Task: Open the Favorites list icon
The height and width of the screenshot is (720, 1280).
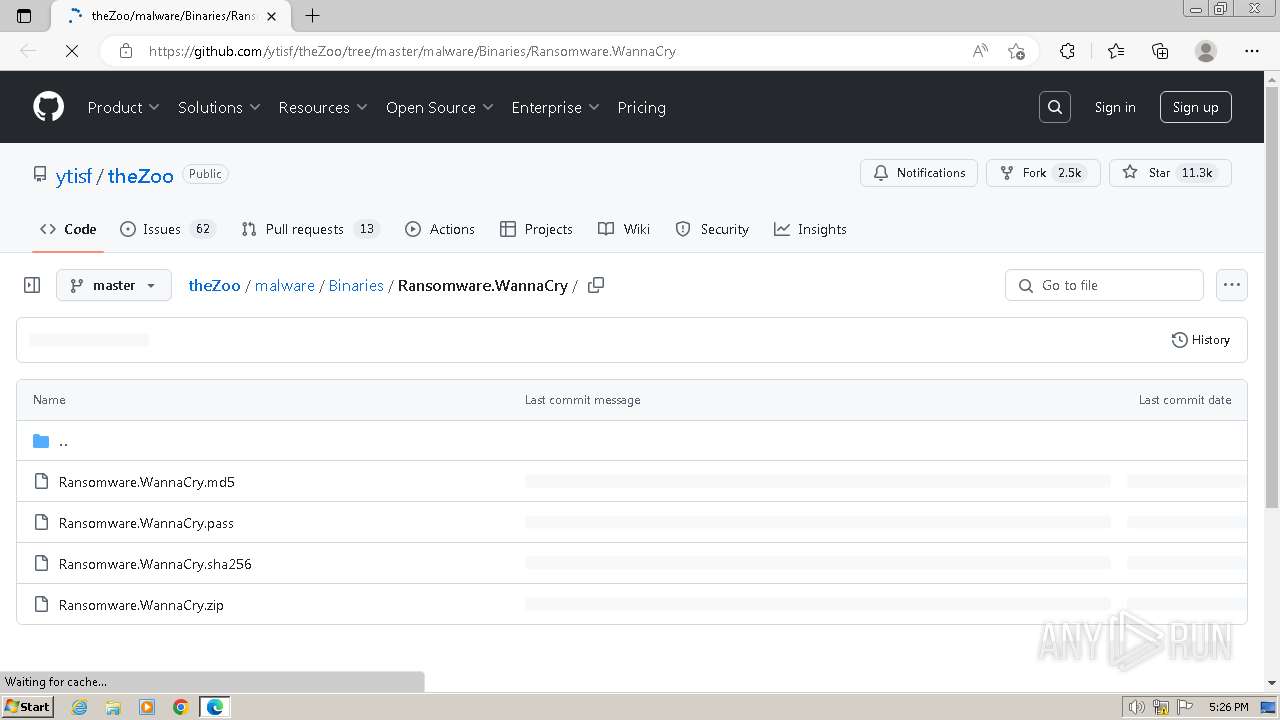Action: pos(1116,51)
